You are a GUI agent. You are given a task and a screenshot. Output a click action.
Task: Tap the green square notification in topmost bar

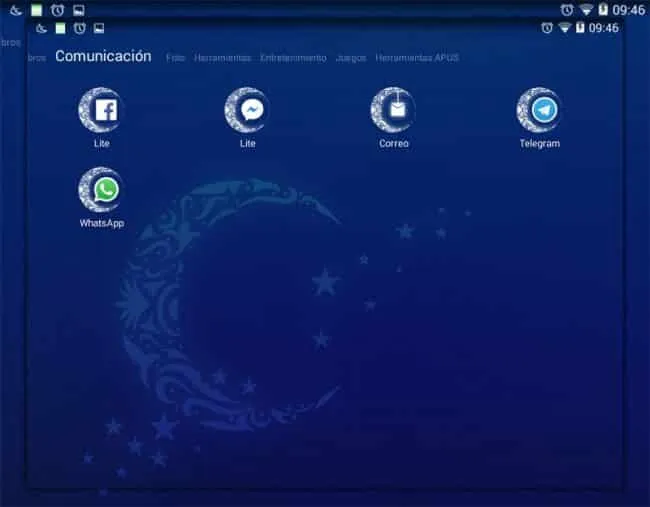point(36,9)
